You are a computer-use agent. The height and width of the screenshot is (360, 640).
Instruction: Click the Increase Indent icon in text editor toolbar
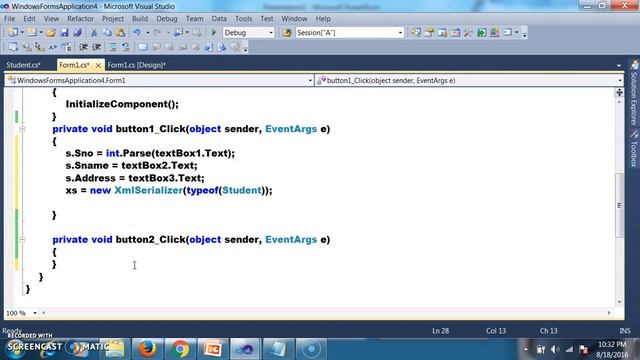[97, 47]
